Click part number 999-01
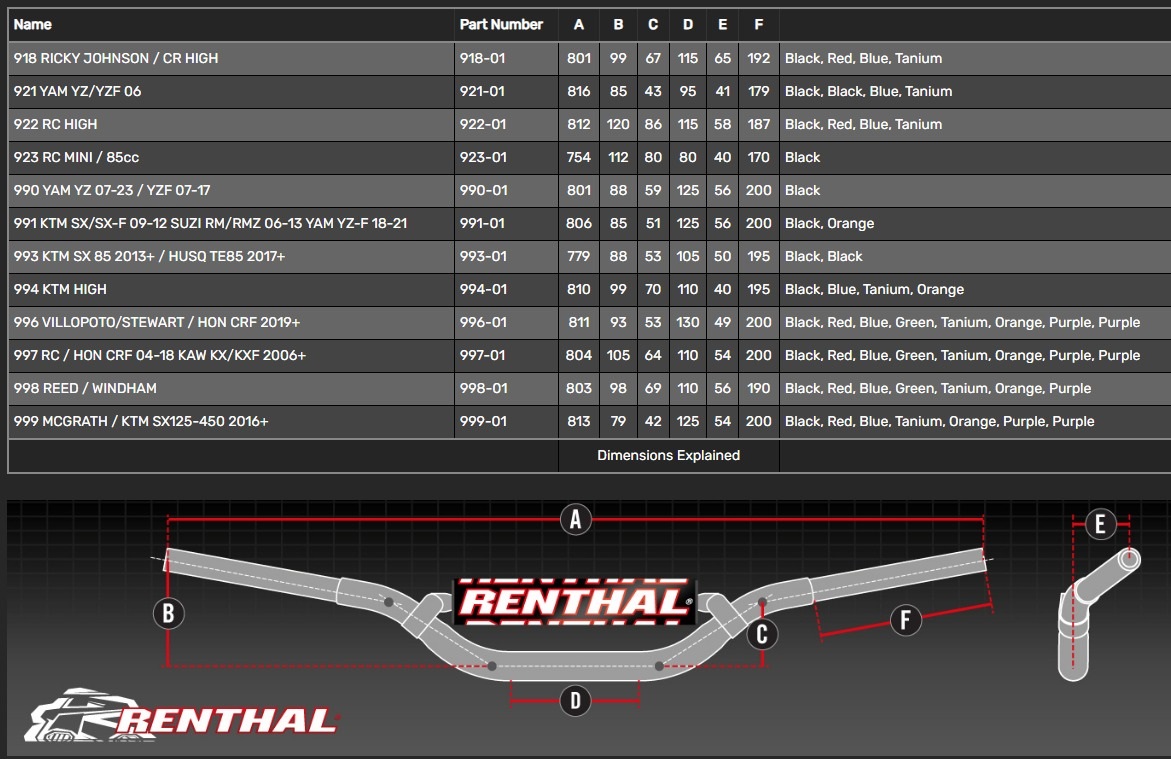This screenshot has height=759, width=1171. tap(483, 421)
